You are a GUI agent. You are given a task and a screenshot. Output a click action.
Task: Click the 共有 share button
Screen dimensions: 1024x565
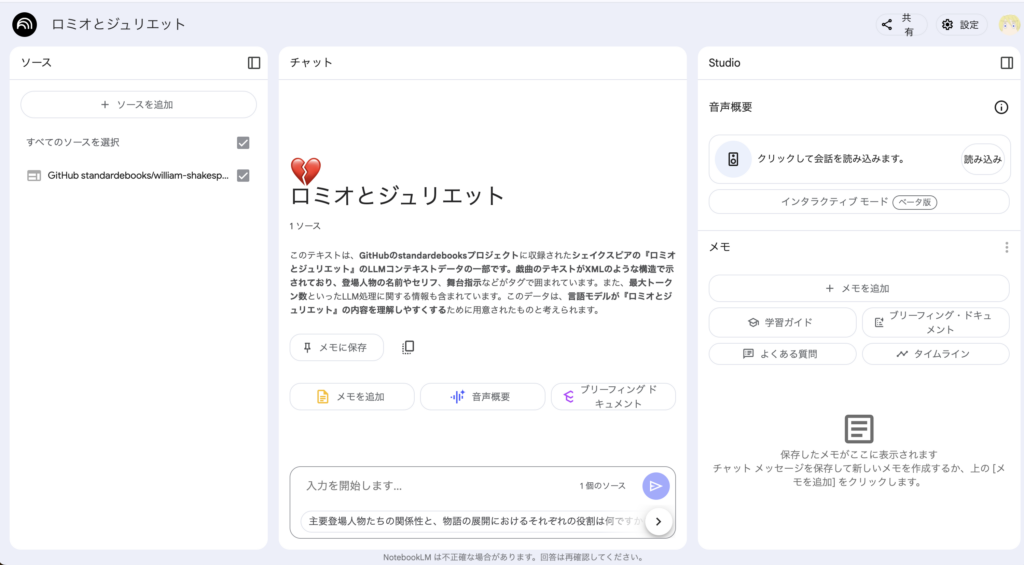pyautogui.click(x=901, y=25)
